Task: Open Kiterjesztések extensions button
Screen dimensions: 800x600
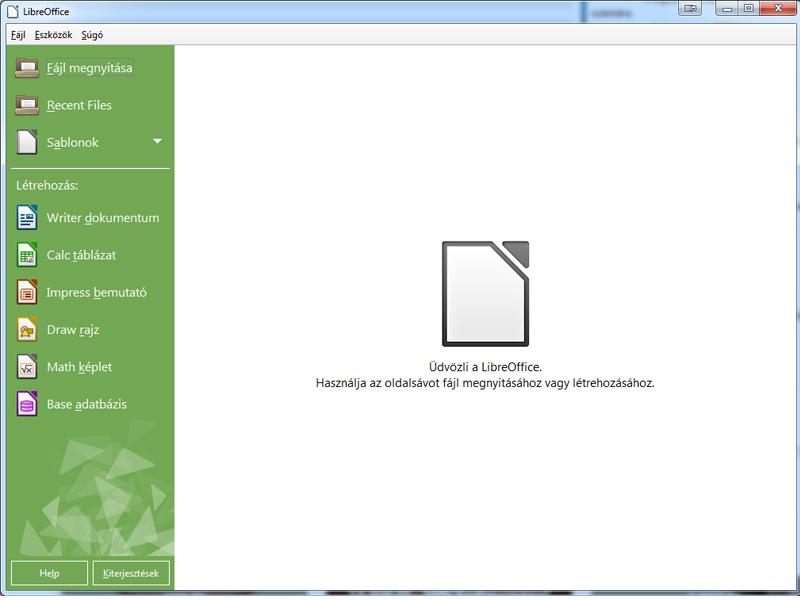Action: coord(131,573)
